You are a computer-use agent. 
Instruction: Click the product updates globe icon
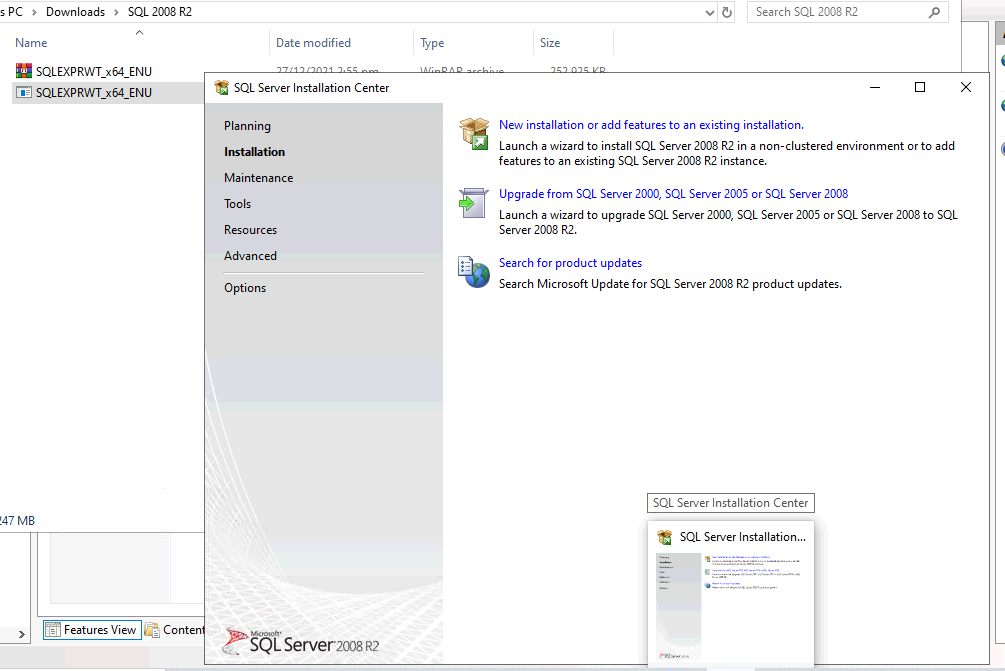[474, 272]
